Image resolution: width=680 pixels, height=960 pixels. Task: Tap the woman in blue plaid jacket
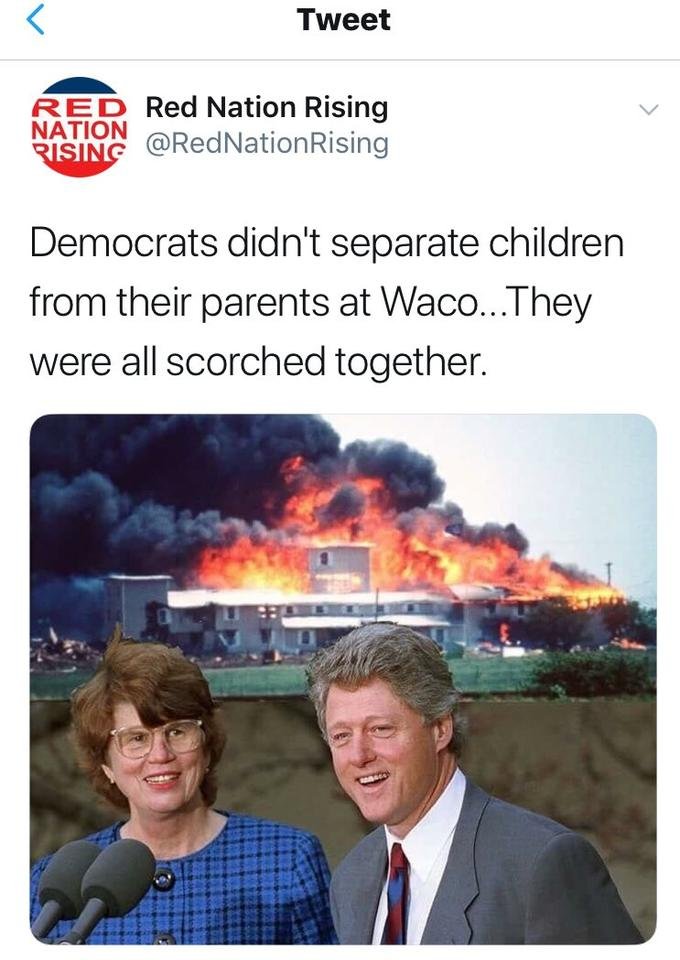(177, 796)
